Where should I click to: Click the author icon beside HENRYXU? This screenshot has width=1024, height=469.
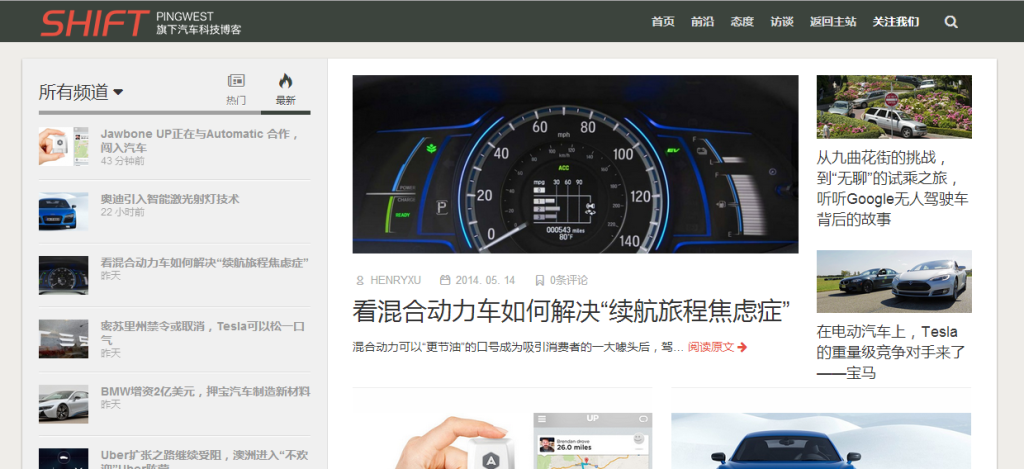(x=359, y=280)
